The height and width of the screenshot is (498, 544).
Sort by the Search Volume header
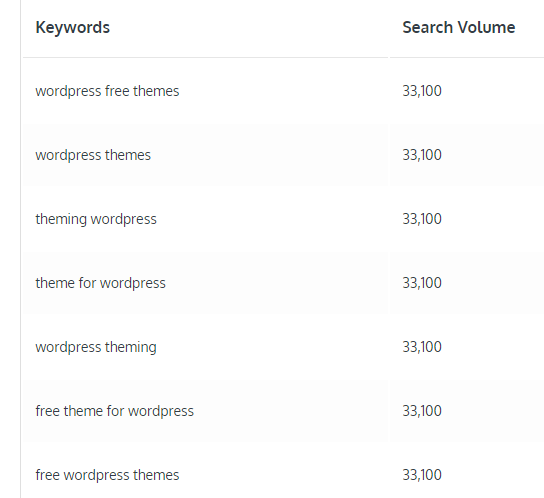459,27
